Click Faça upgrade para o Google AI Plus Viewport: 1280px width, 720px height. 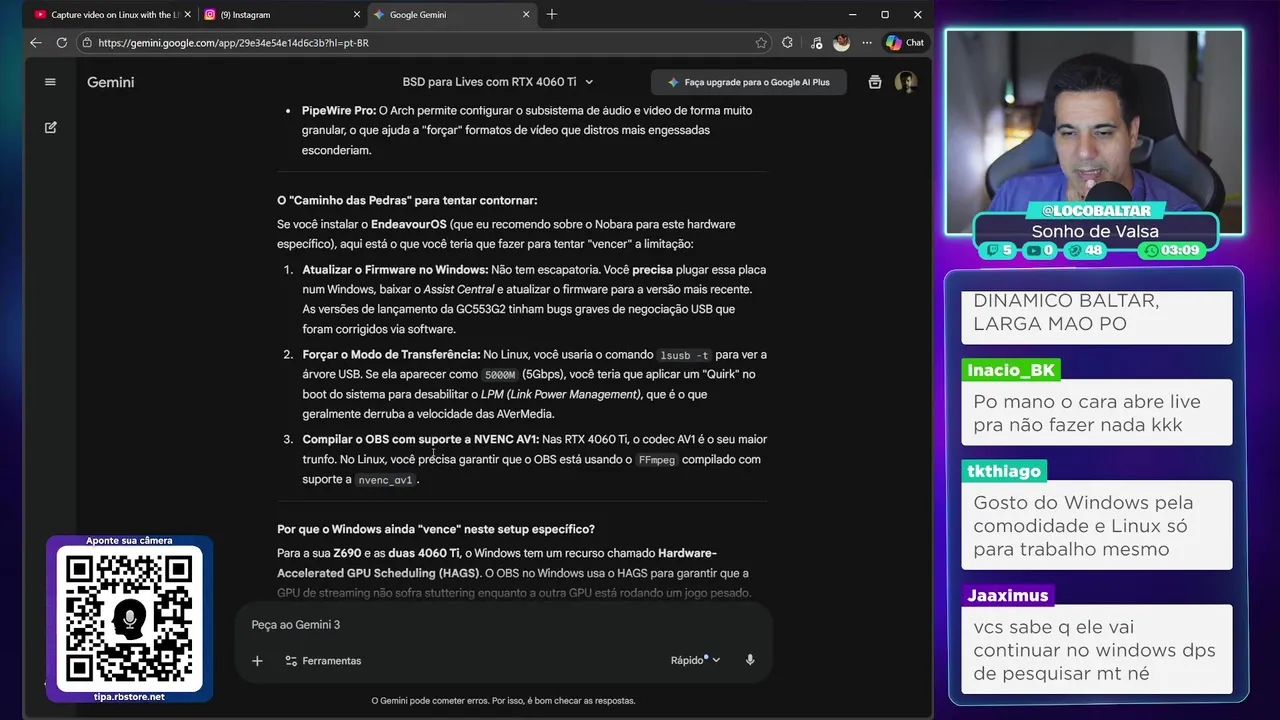[x=749, y=82]
